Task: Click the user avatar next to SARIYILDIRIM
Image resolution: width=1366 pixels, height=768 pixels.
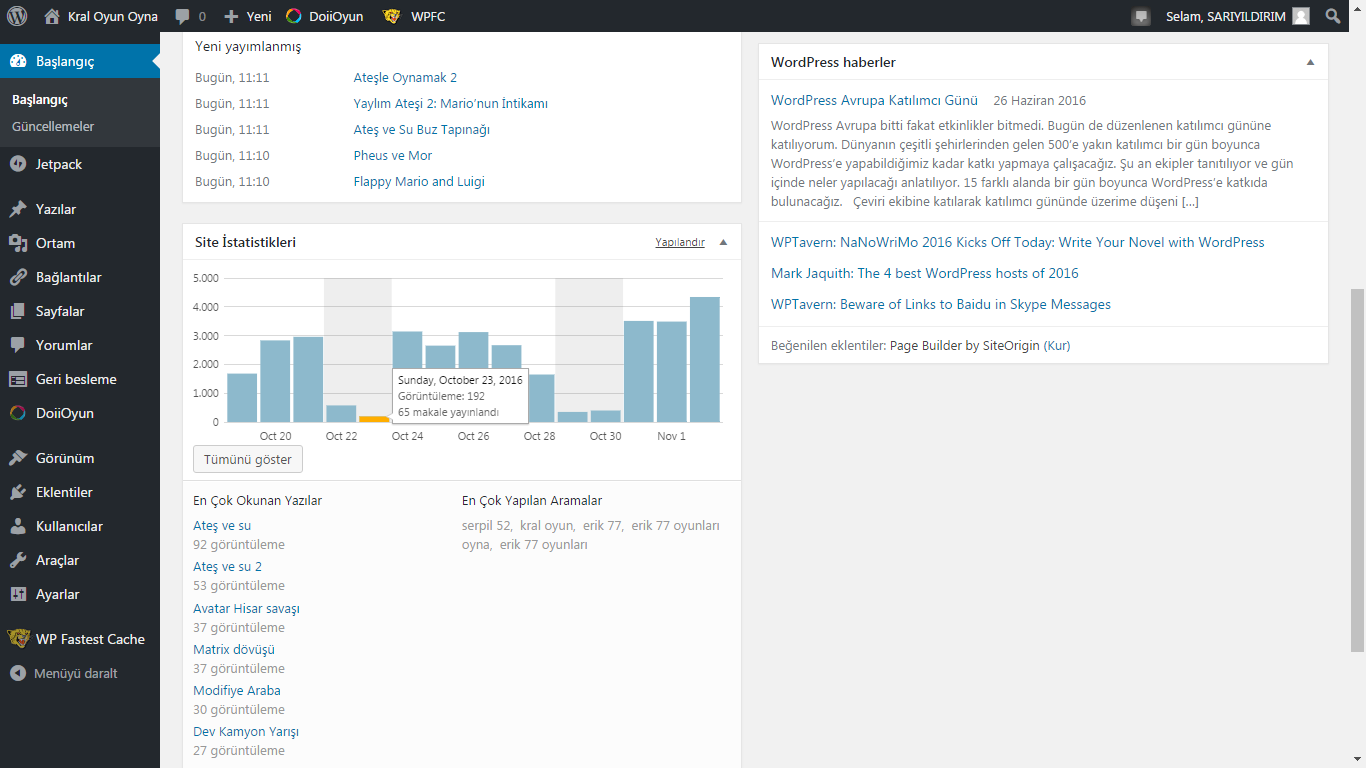Action: (x=1300, y=16)
